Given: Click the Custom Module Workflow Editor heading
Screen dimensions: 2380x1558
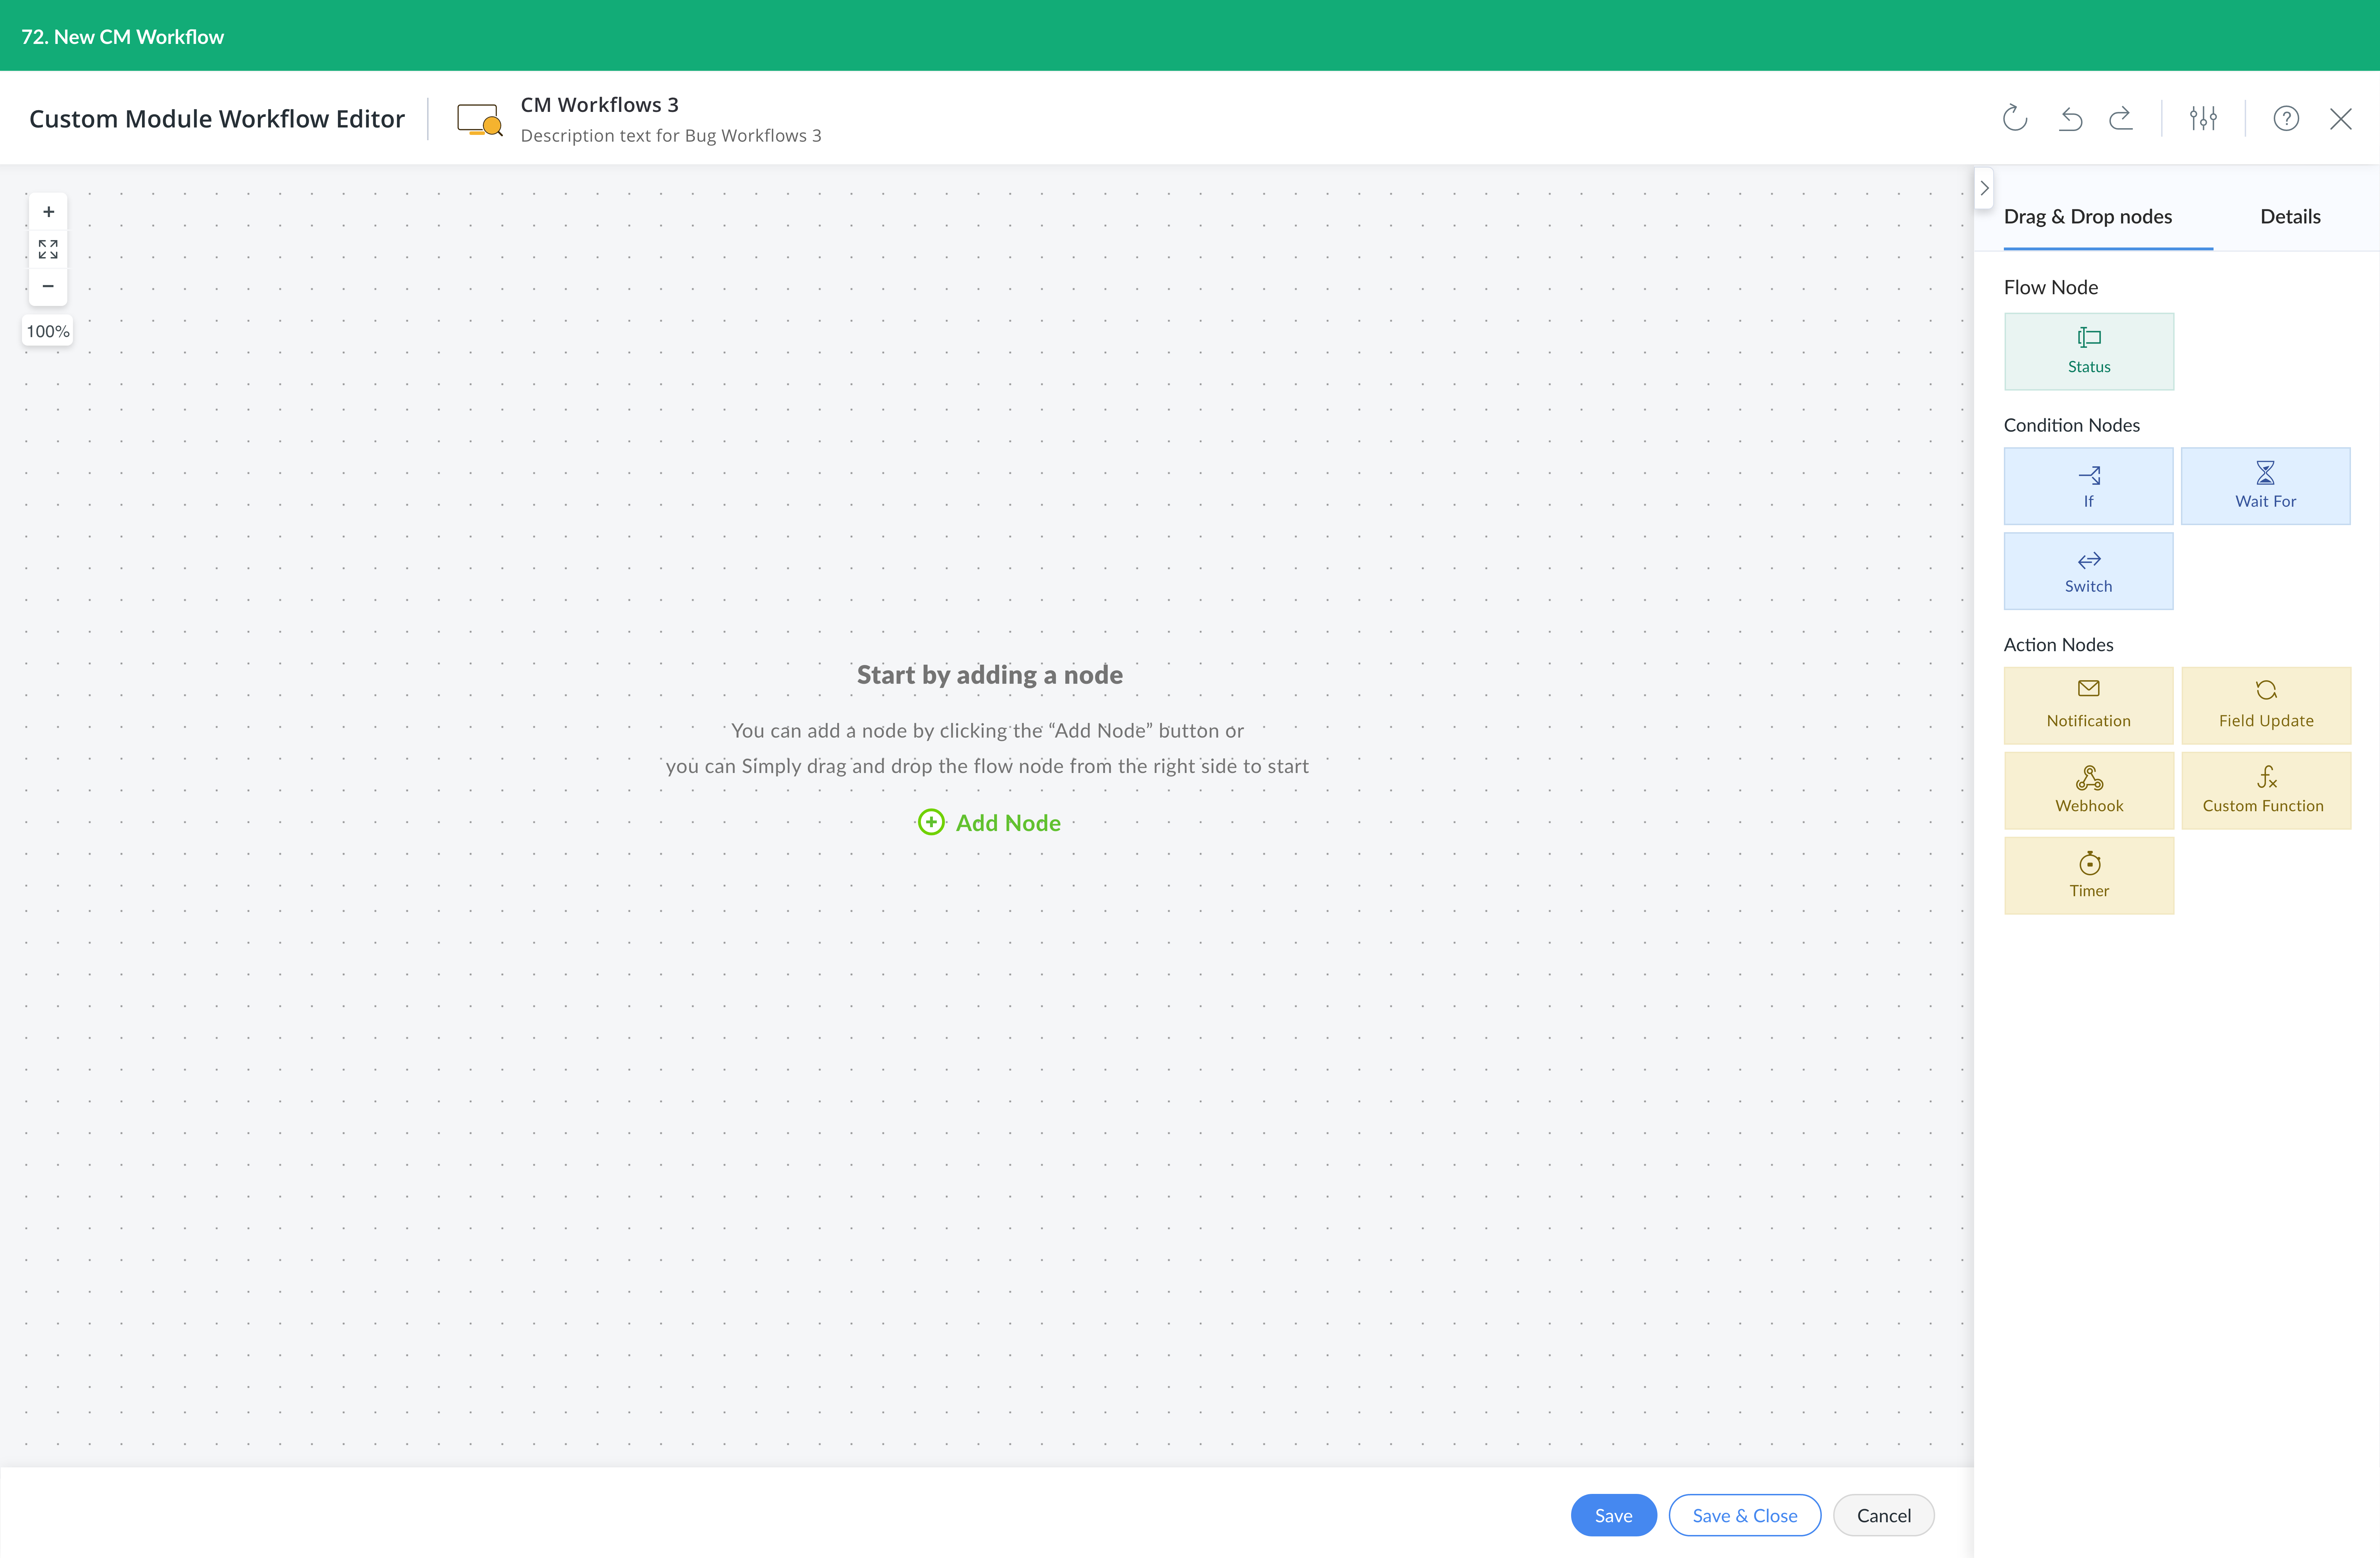Looking at the screenshot, I should pos(217,119).
